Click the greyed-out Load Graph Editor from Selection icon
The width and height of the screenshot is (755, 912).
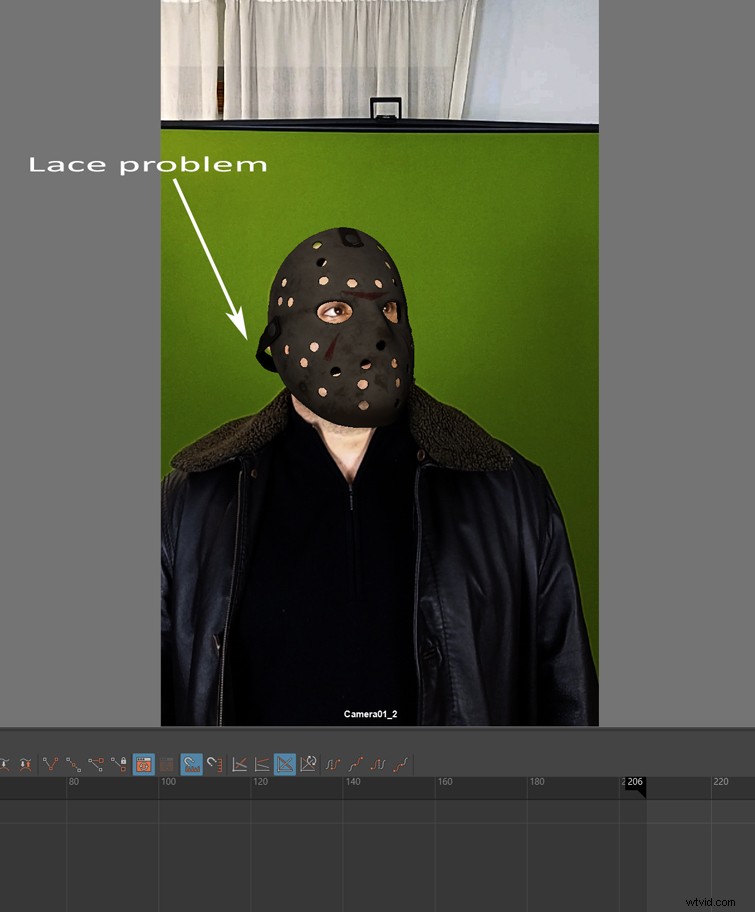166,764
